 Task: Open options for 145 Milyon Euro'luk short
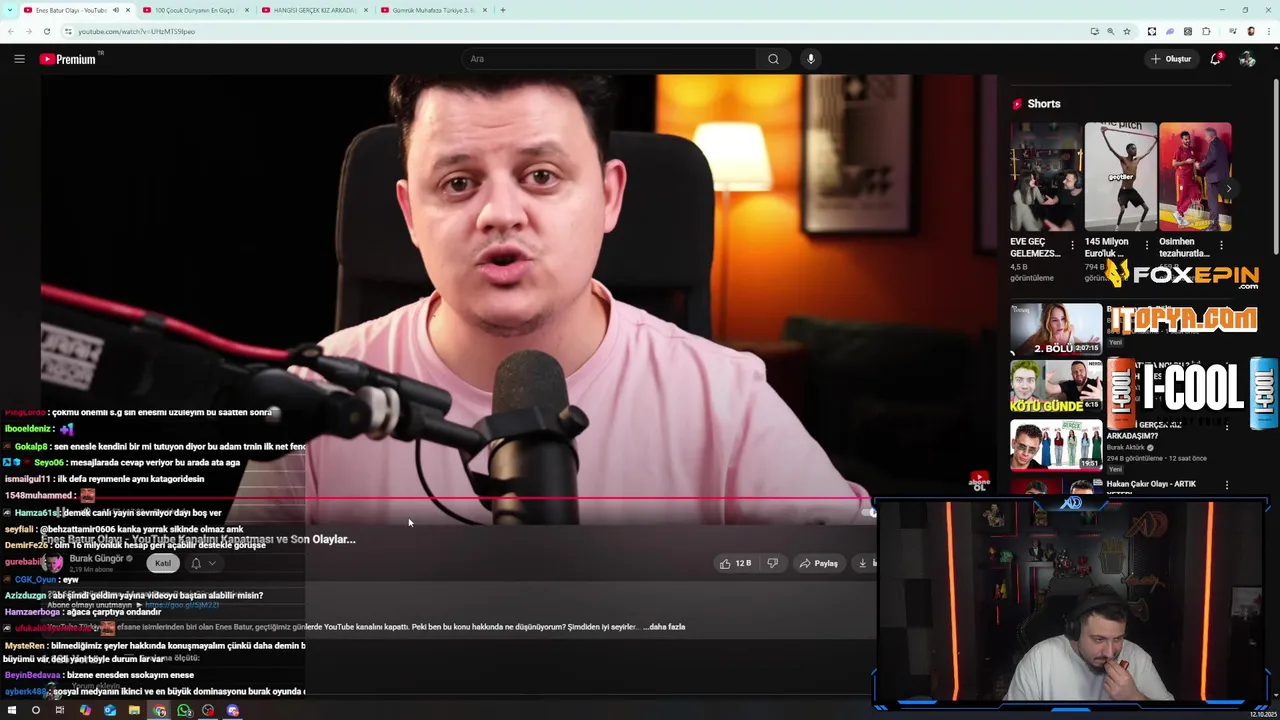pos(1147,244)
